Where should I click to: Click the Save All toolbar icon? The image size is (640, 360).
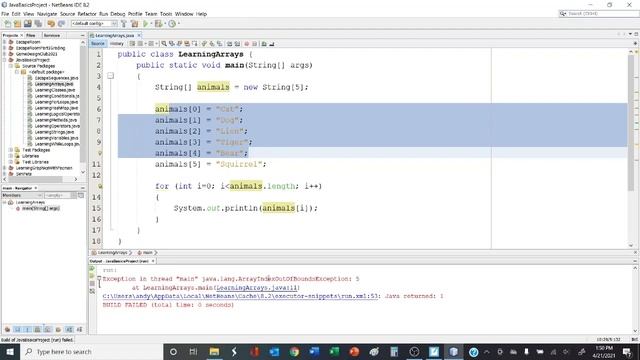tap(38, 24)
